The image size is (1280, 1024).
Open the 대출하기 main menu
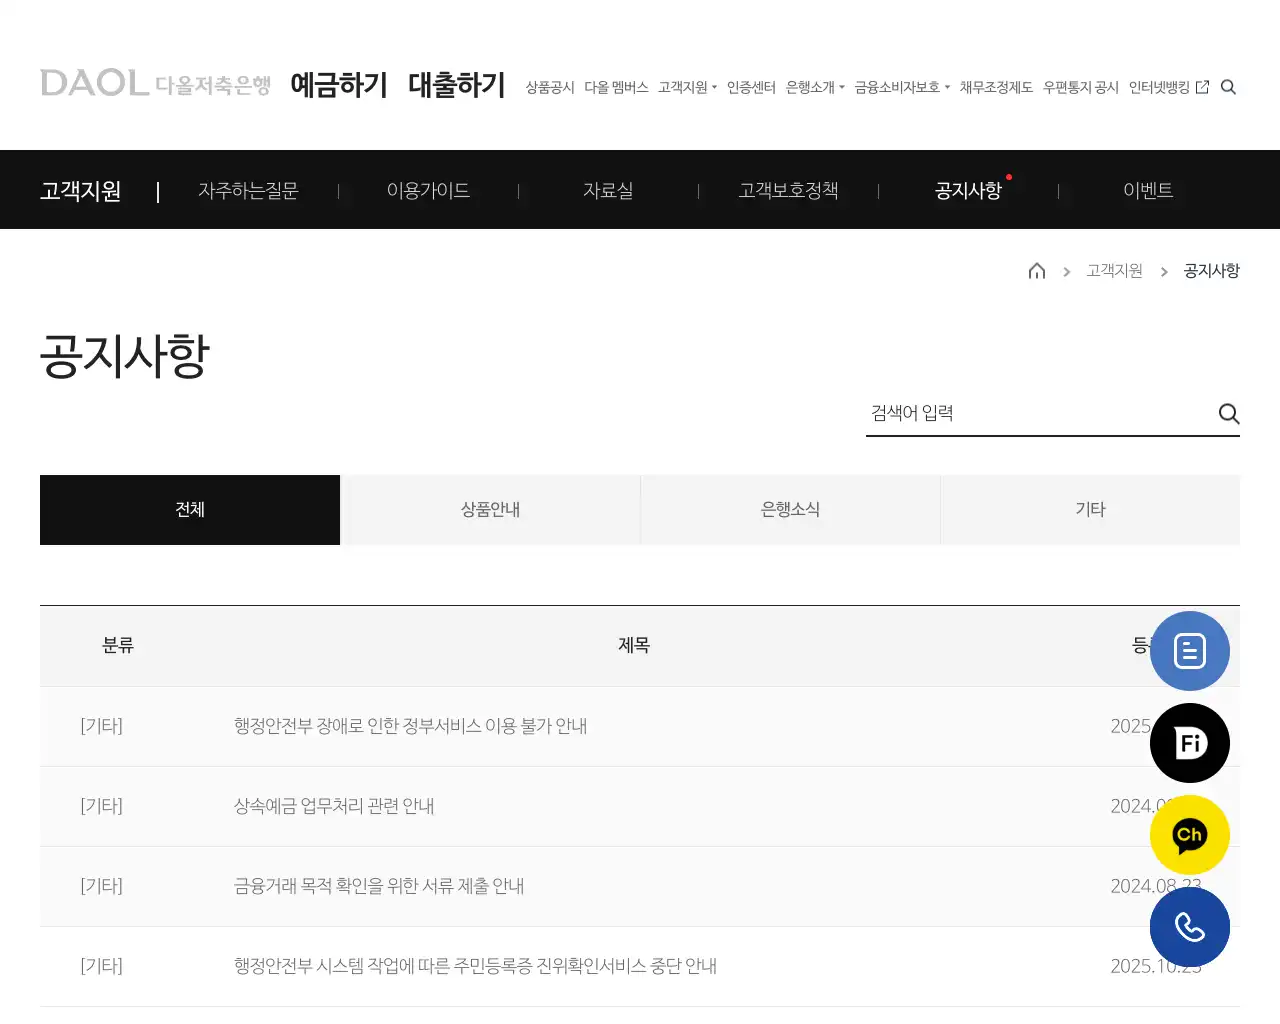[457, 85]
